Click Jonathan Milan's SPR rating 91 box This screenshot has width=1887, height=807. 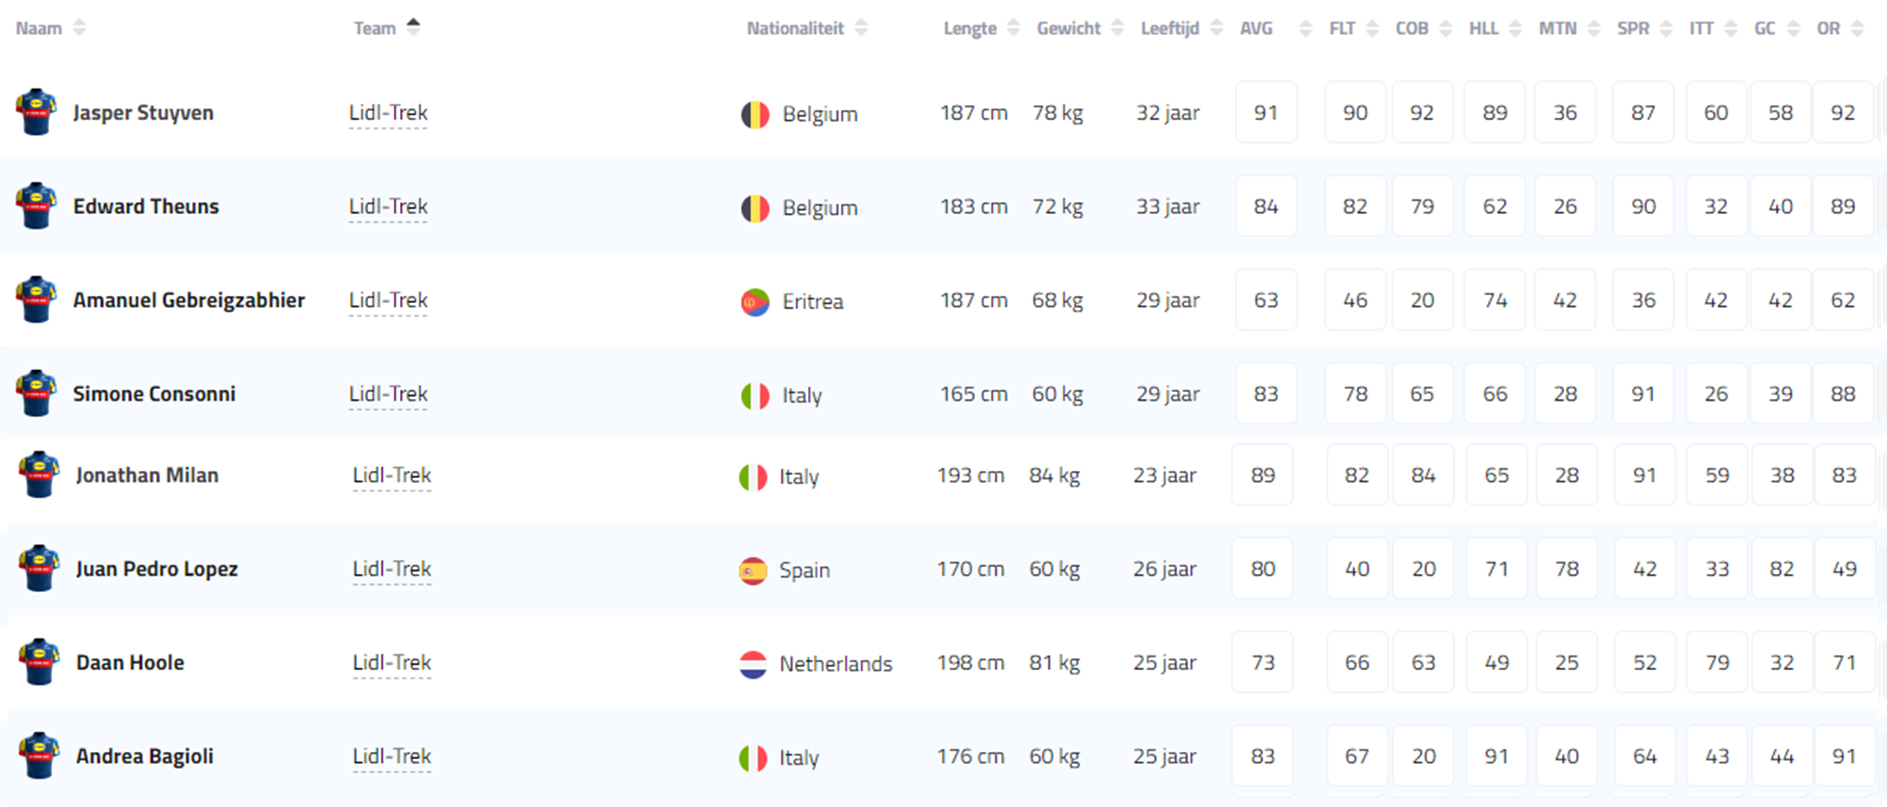tap(1644, 475)
